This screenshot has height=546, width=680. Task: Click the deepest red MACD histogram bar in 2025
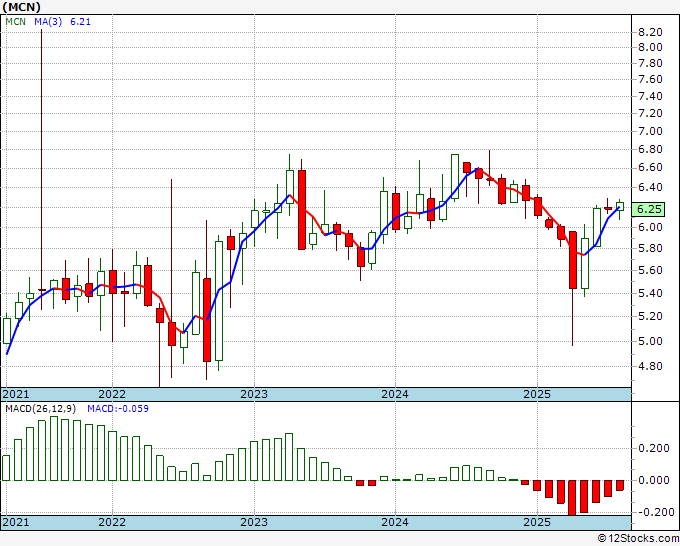pyautogui.click(x=572, y=497)
